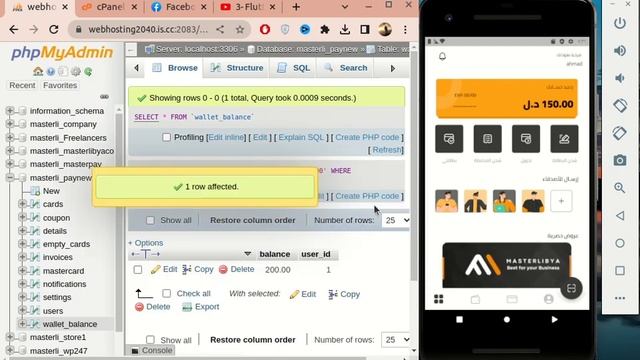Click emulator home circle button

point(620,243)
